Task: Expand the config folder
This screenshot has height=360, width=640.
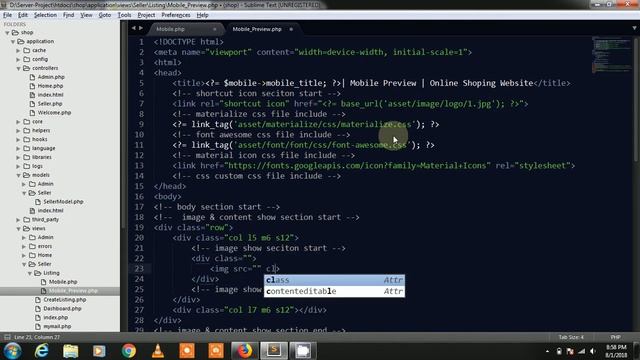Action: click(18, 60)
